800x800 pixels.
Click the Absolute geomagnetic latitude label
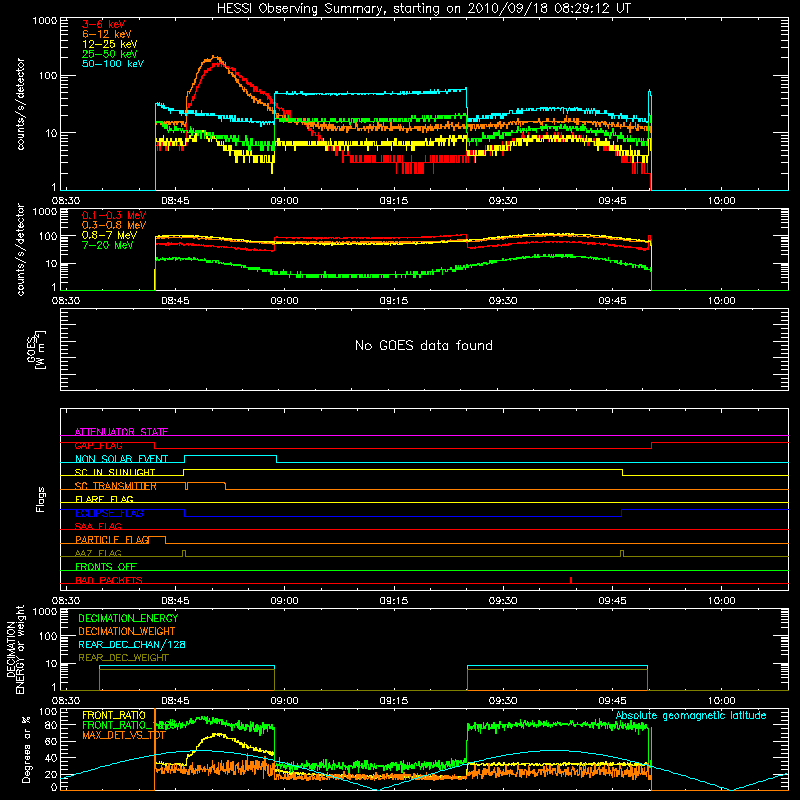[x=691, y=715]
